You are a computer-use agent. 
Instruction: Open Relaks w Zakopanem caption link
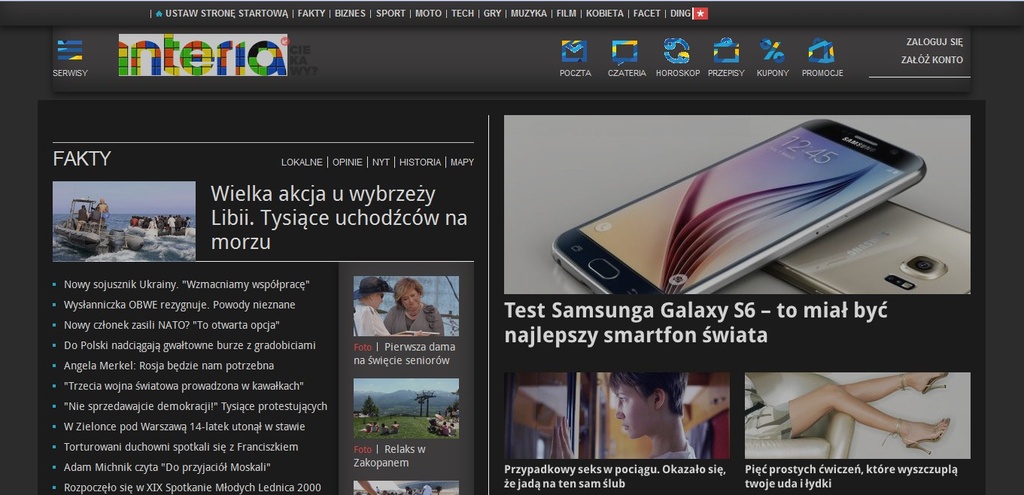390,456
